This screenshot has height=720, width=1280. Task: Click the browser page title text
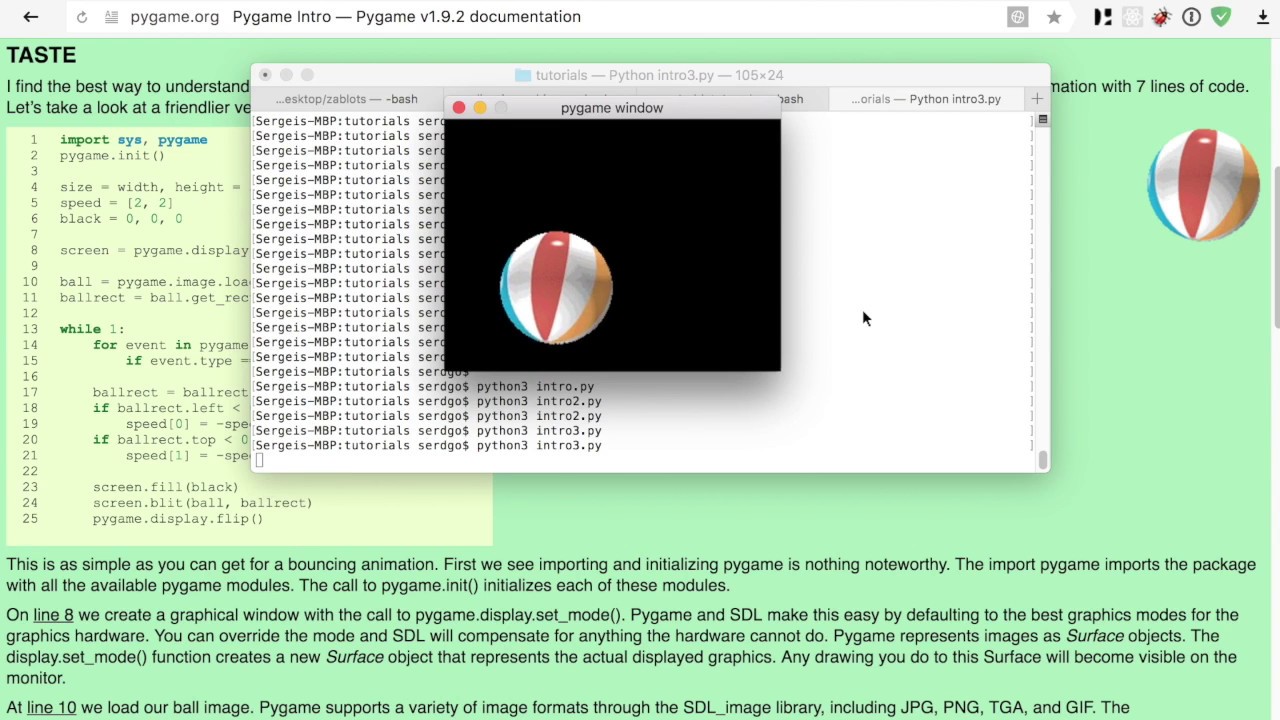tap(406, 17)
